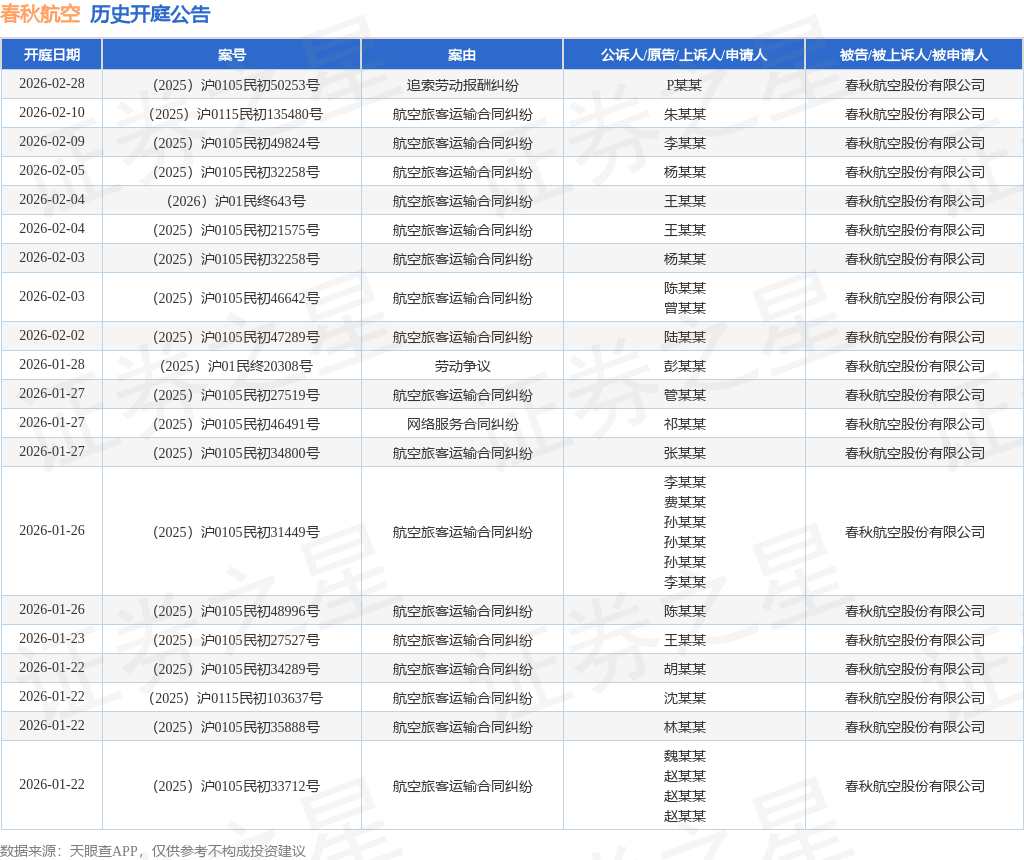The image size is (1024, 860).
Task: Click the 历史开庭公告 heading
Action: (x=150, y=14)
